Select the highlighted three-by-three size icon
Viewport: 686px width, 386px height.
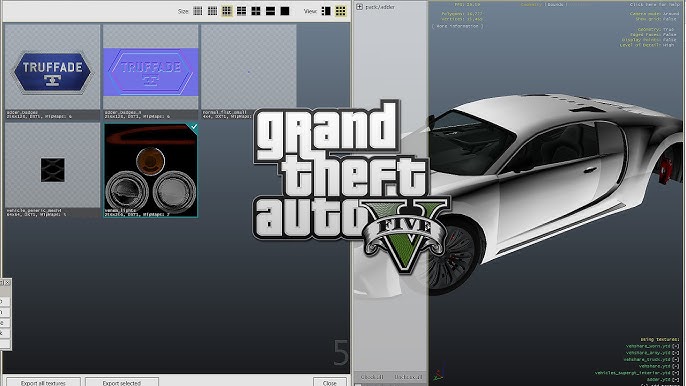tap(227, 11)
